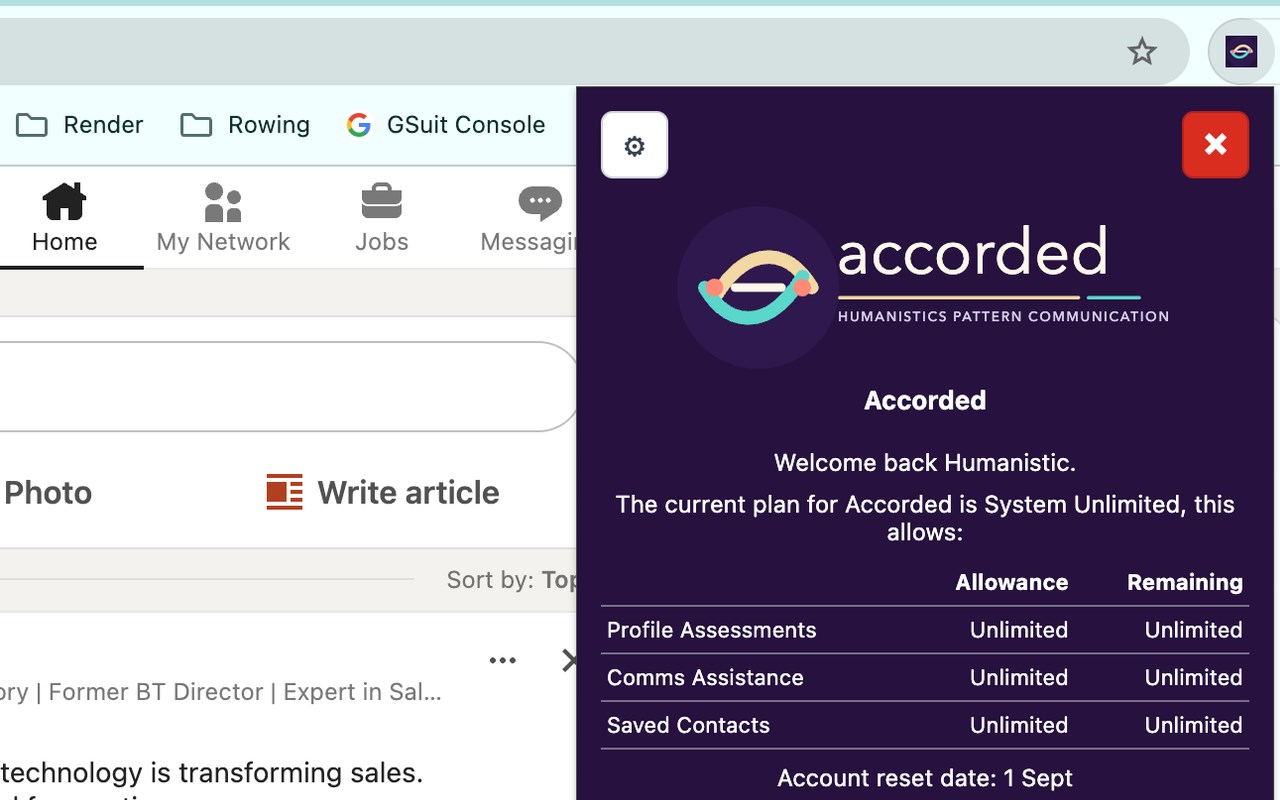1280x800 pixels.
Task: Click the Profile Assessments Remaining value
Action: tap(1193, 630)
